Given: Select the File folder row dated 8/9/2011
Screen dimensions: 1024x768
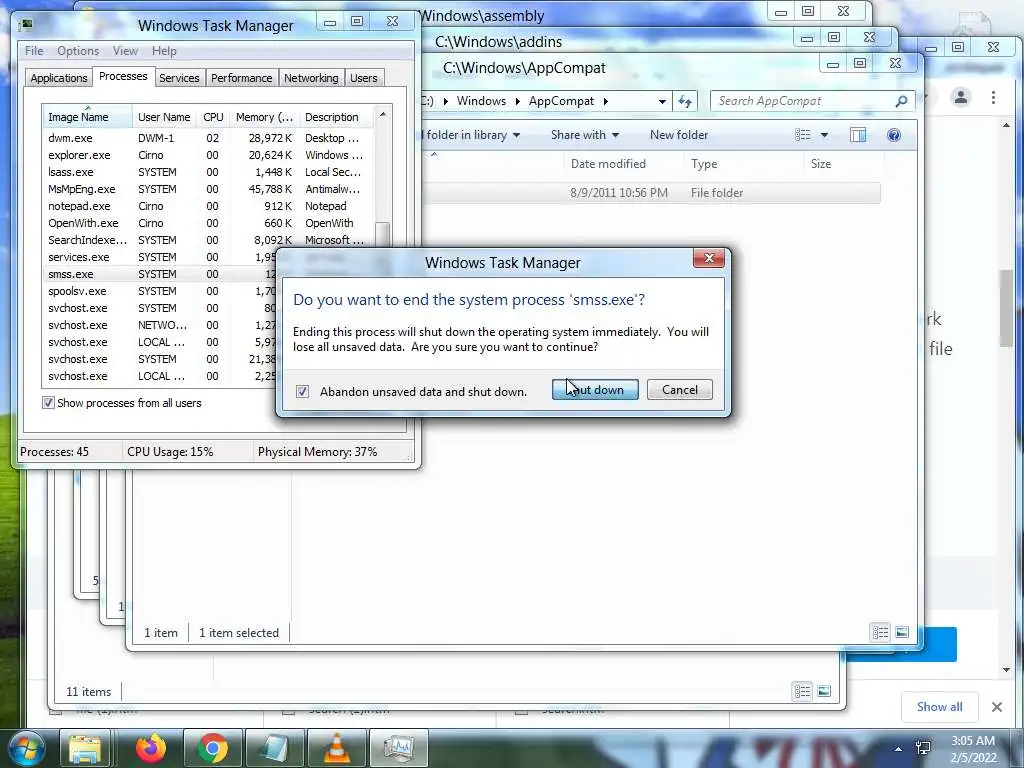Looking at the screenshot, I should (652, 193).
